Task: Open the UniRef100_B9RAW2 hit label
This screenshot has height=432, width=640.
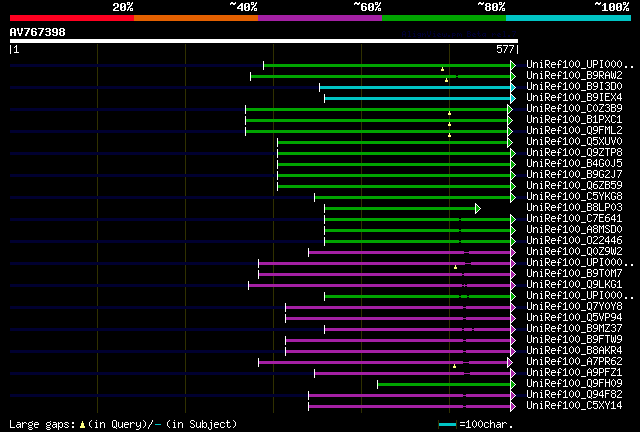Action: pyautogui.click(x=574, y=75)
